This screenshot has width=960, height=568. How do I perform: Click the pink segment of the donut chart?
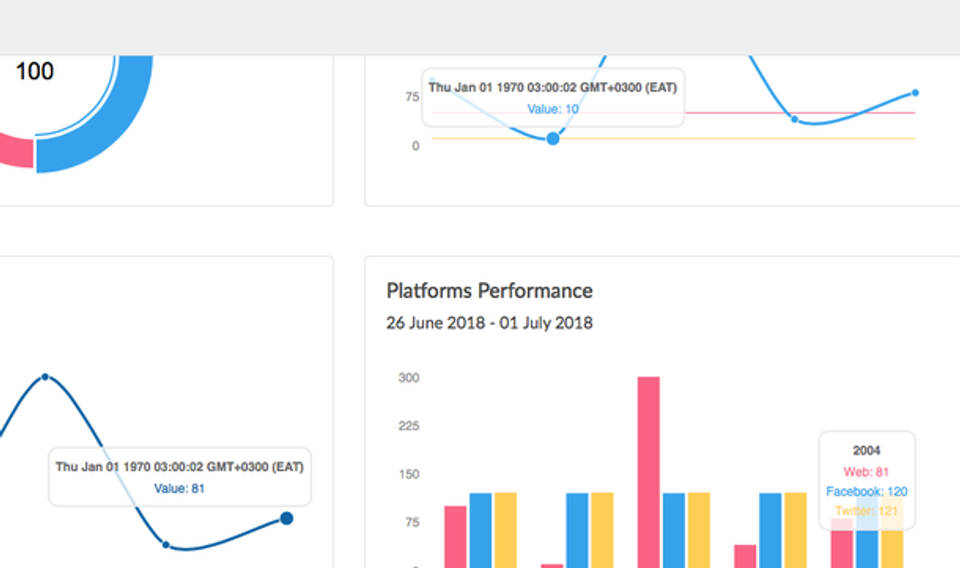(x=14, y=150)
